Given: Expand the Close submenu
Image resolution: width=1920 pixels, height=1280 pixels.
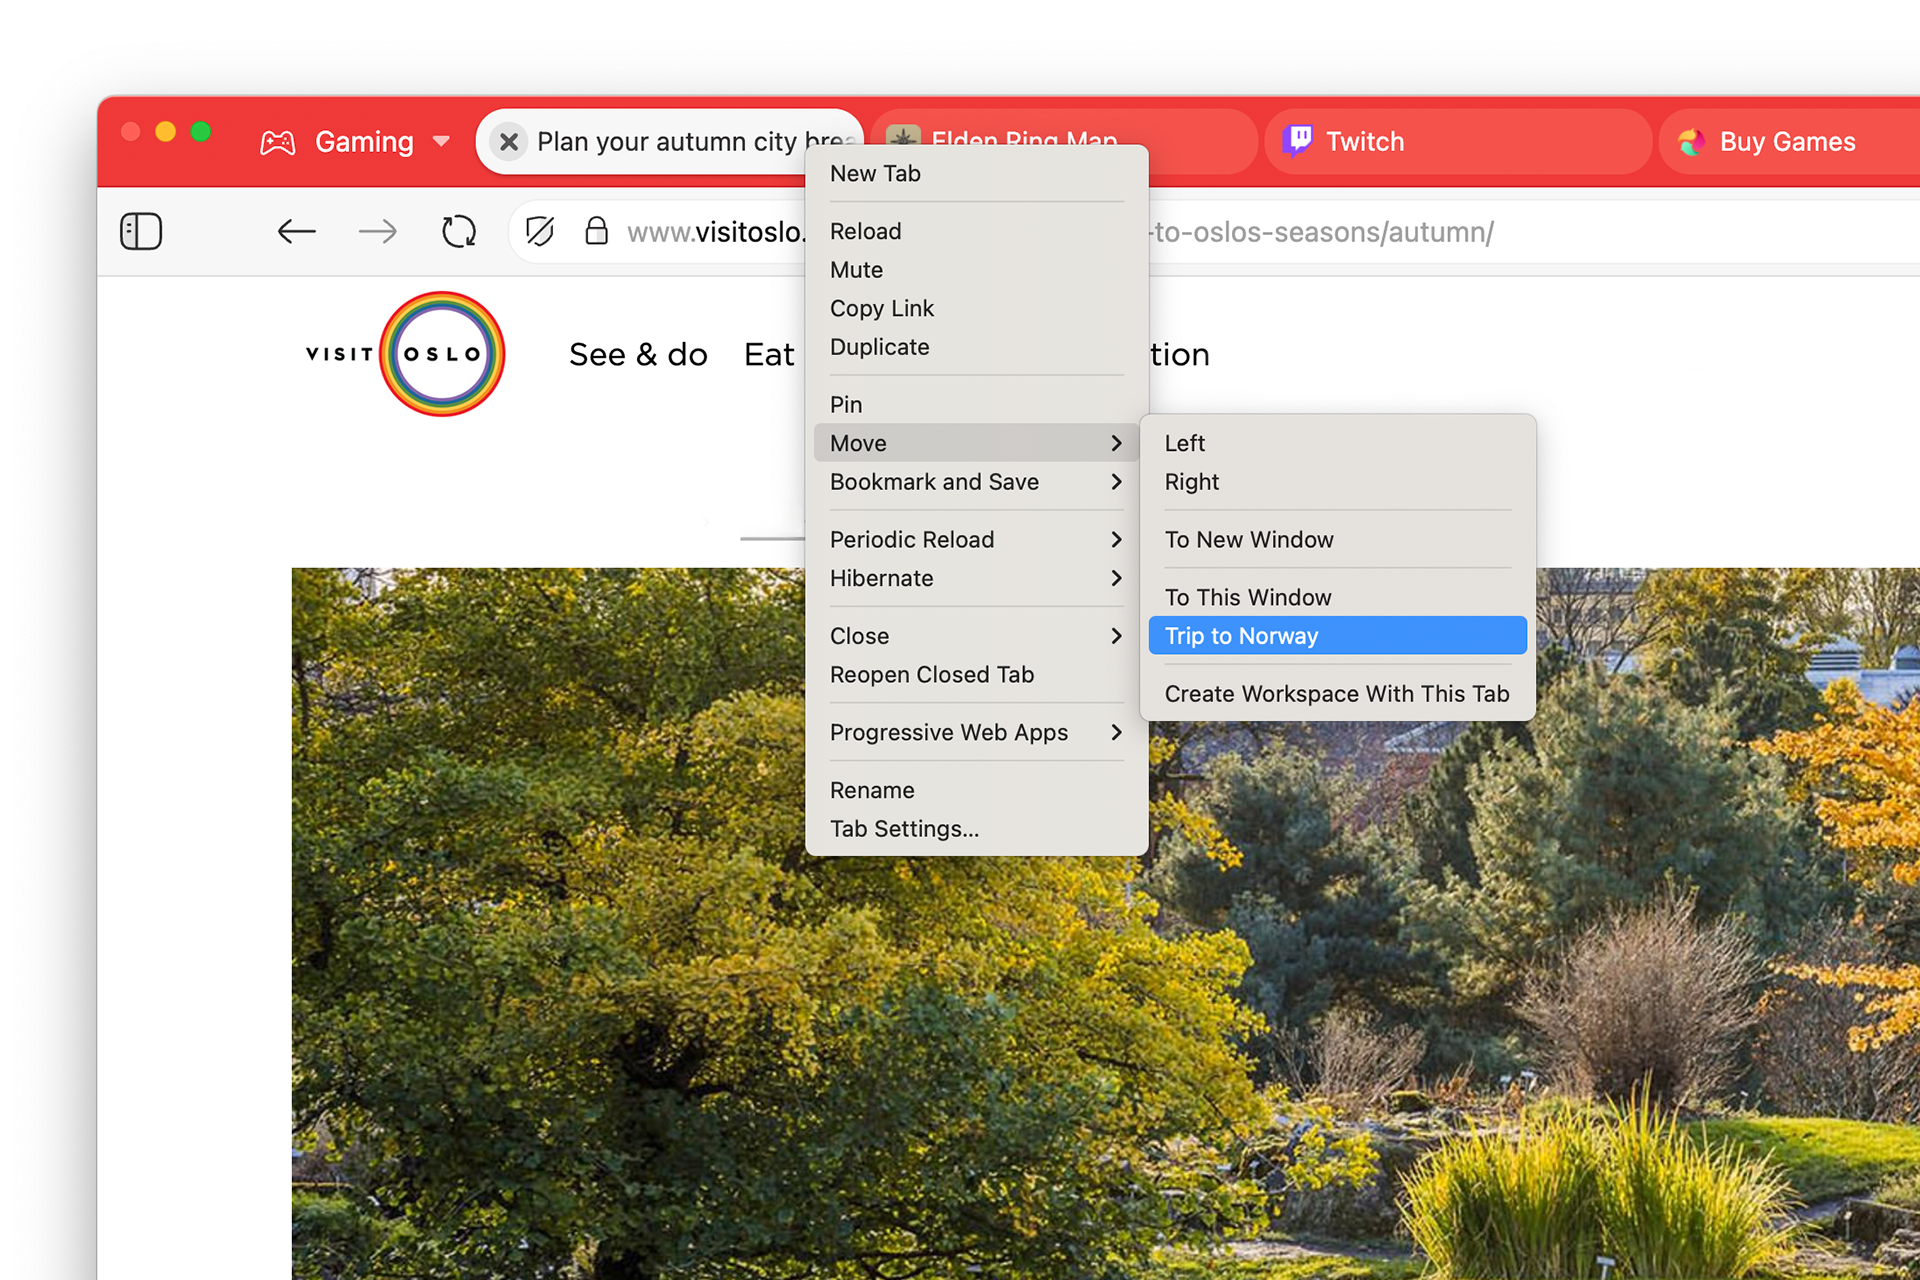Looking at the screenshot, I should coord(976,636).
